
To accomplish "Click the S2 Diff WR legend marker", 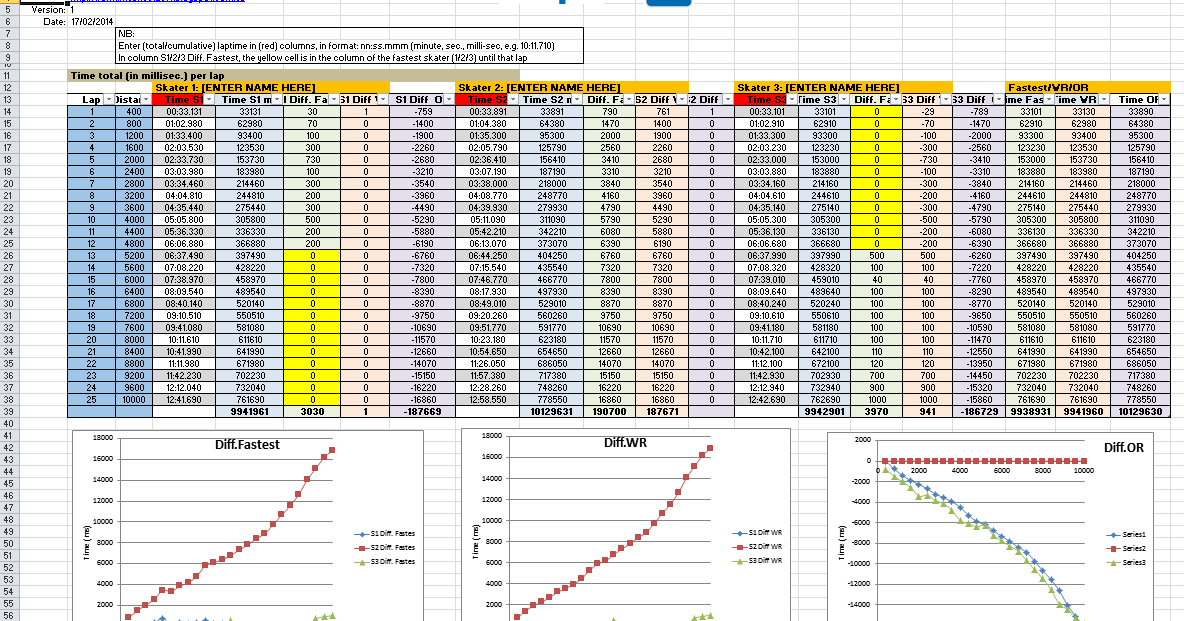I will (740, 547).
